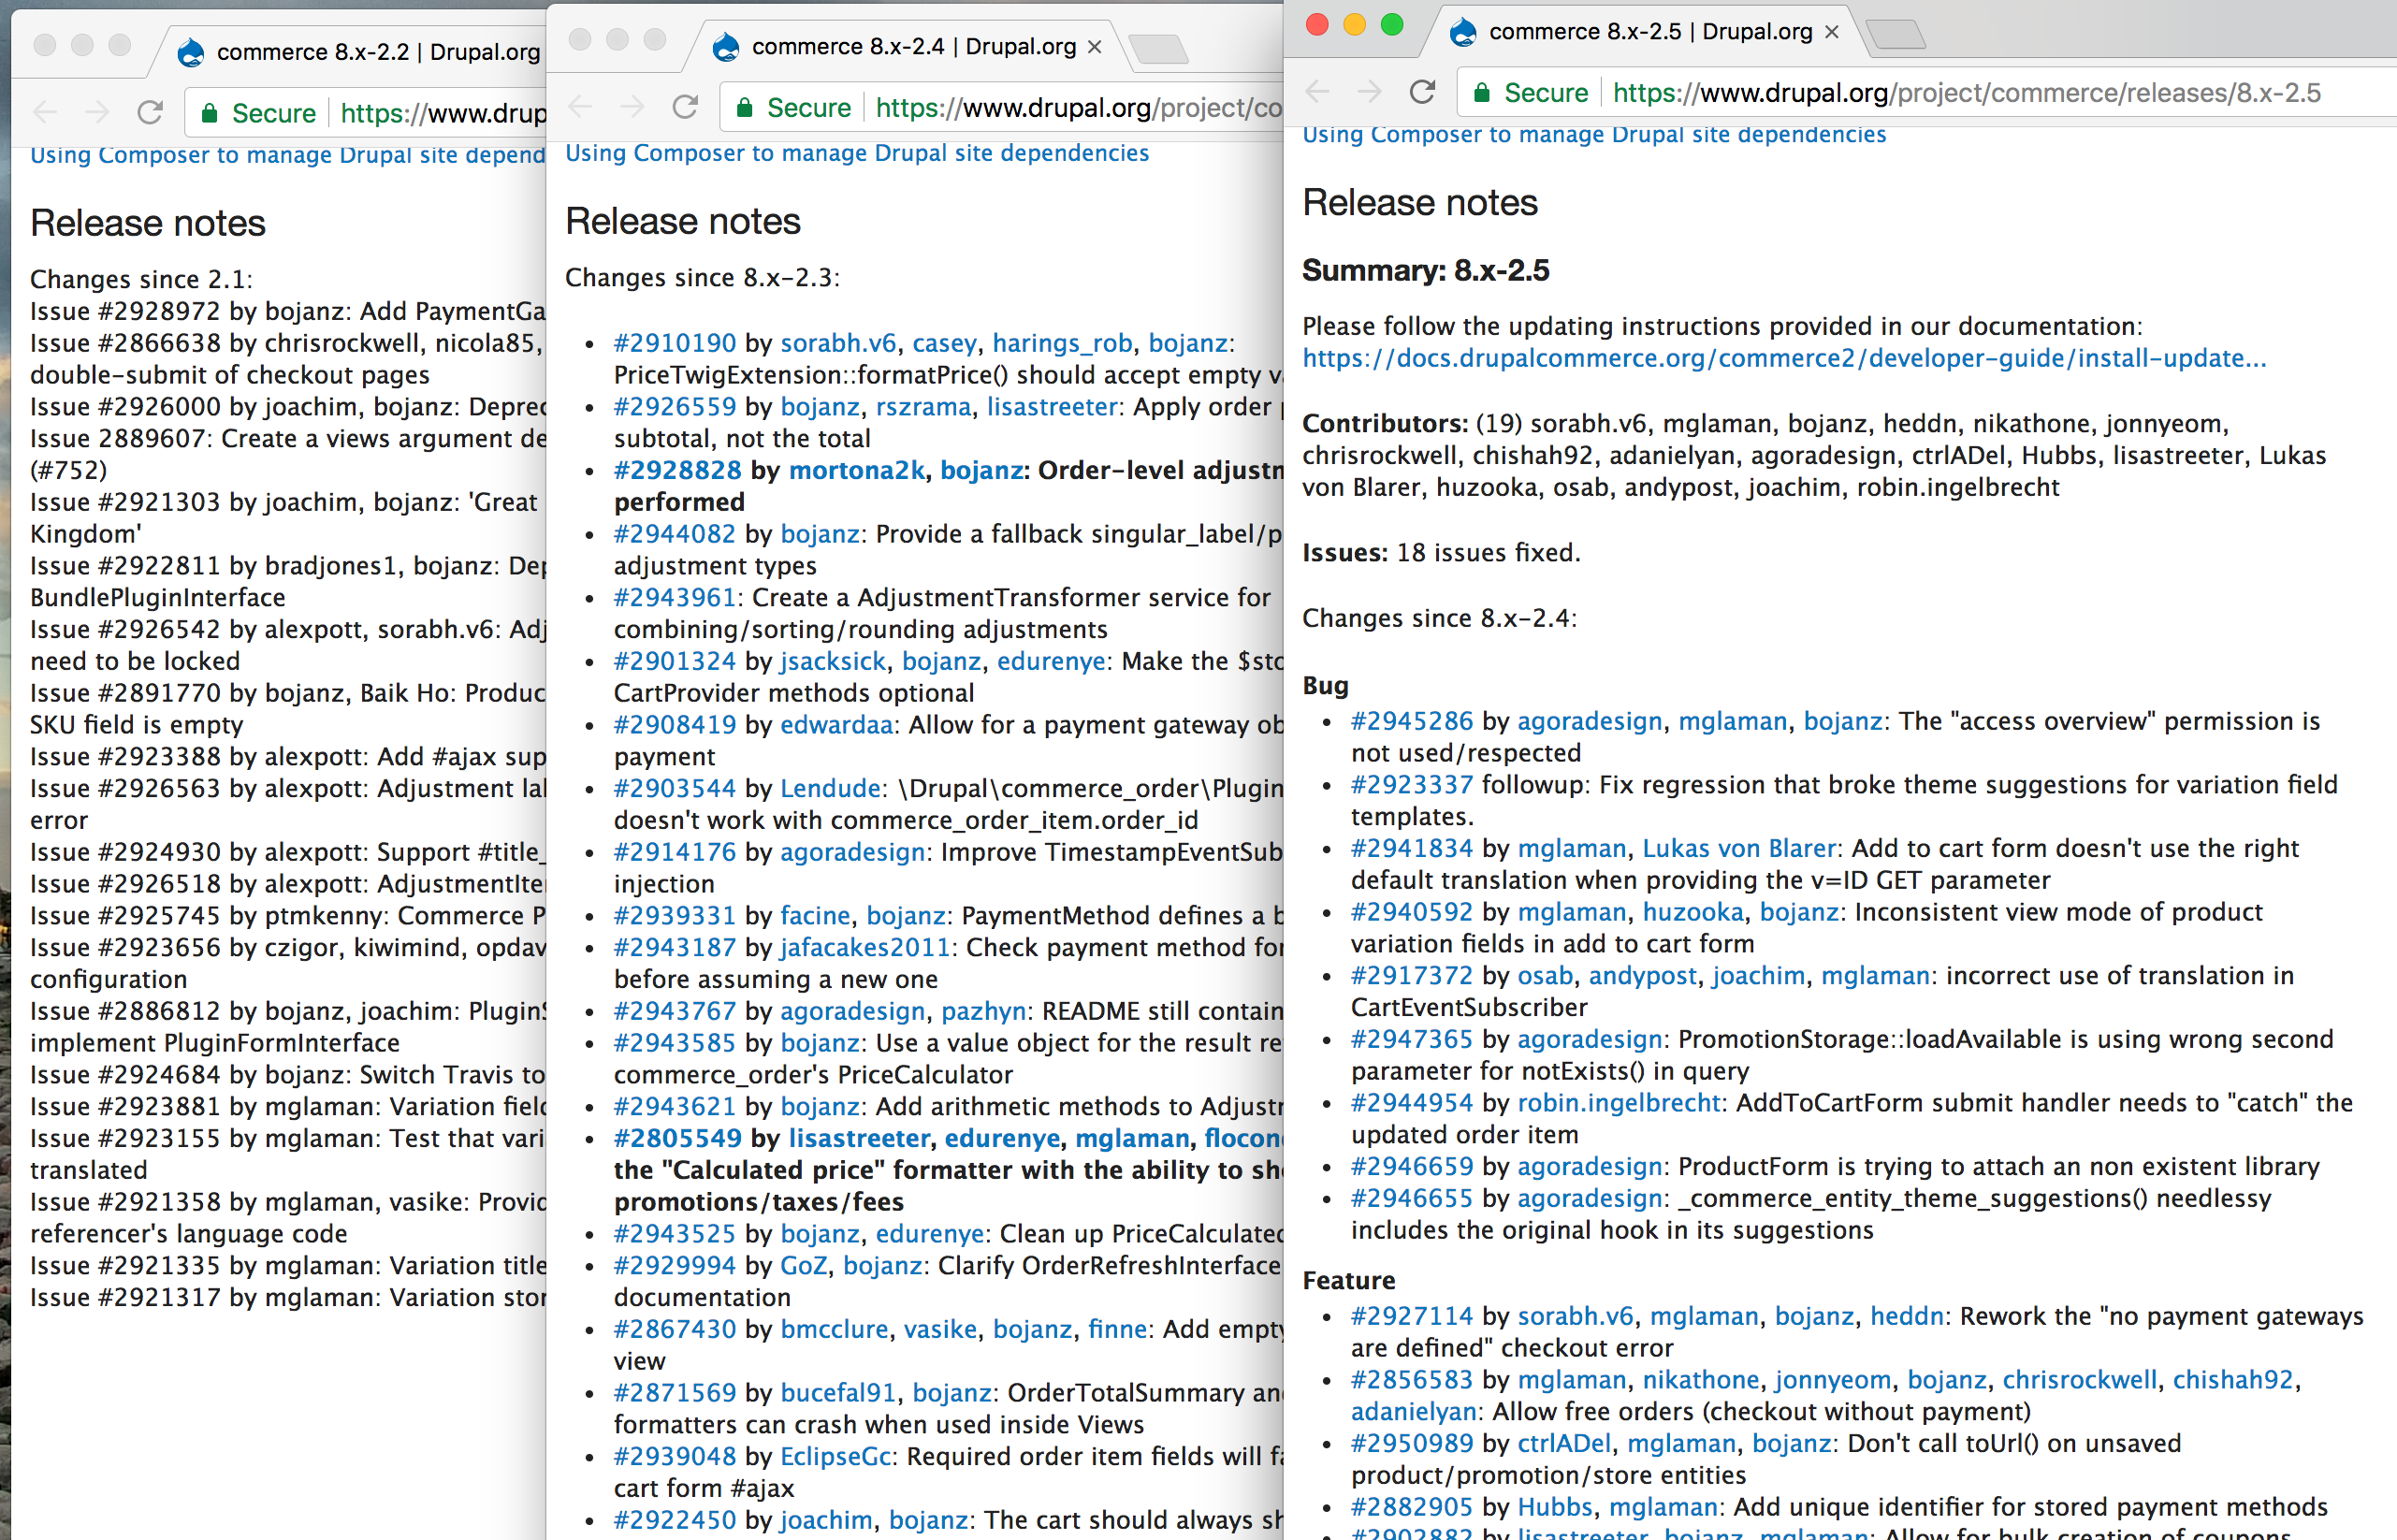
Task: Open issue #2901324 CartProvider methods
Action: point(674,661)
